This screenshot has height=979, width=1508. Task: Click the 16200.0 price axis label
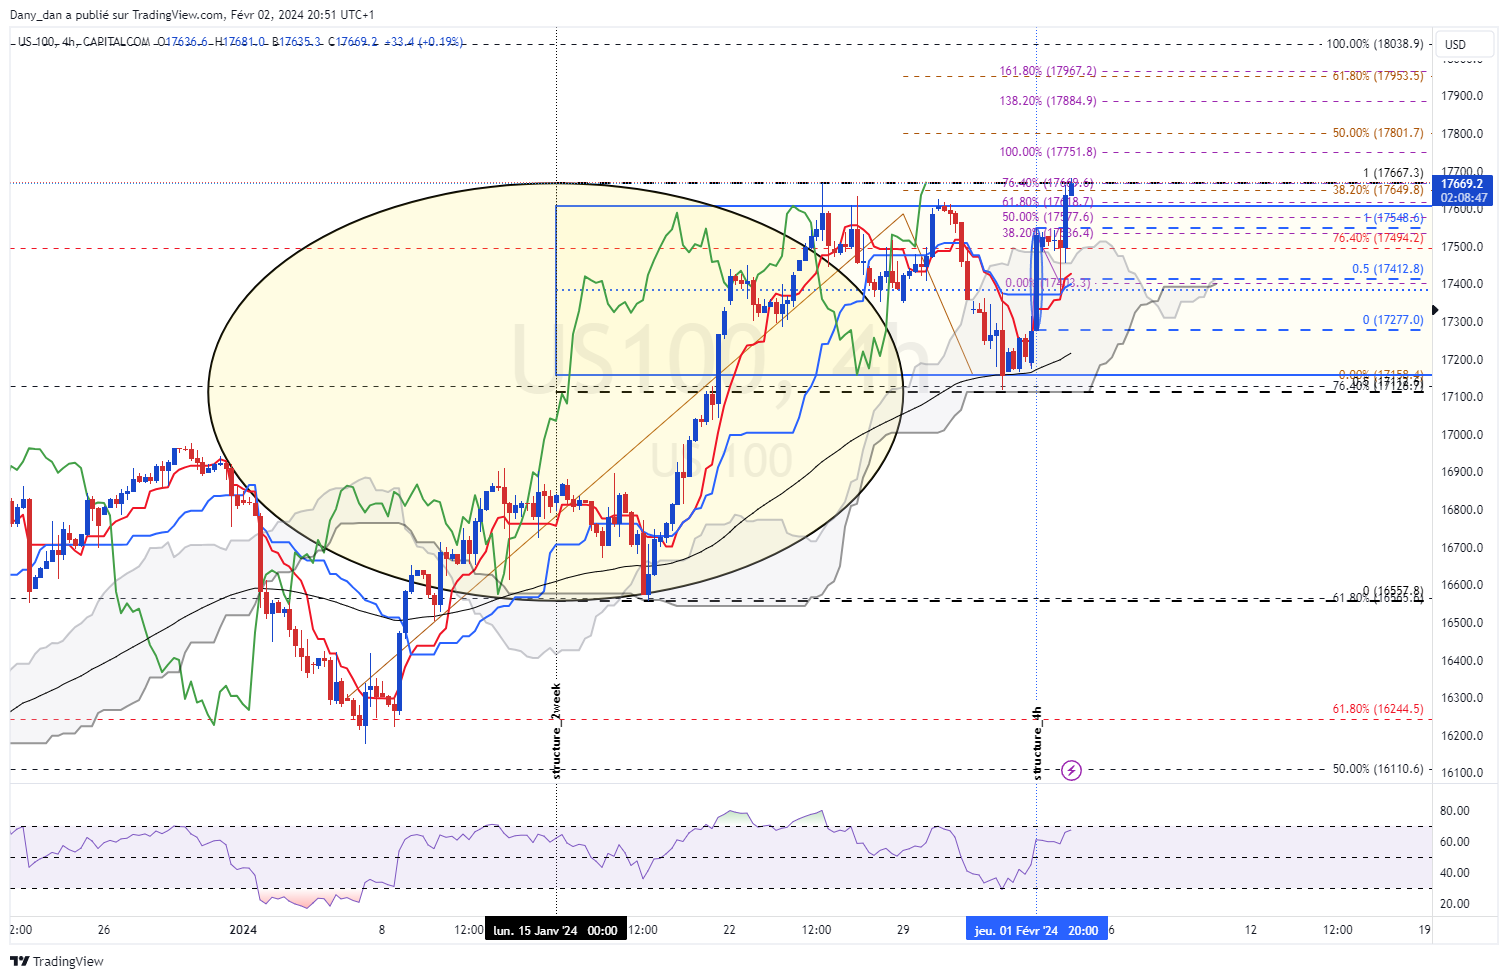(1462, 736)
